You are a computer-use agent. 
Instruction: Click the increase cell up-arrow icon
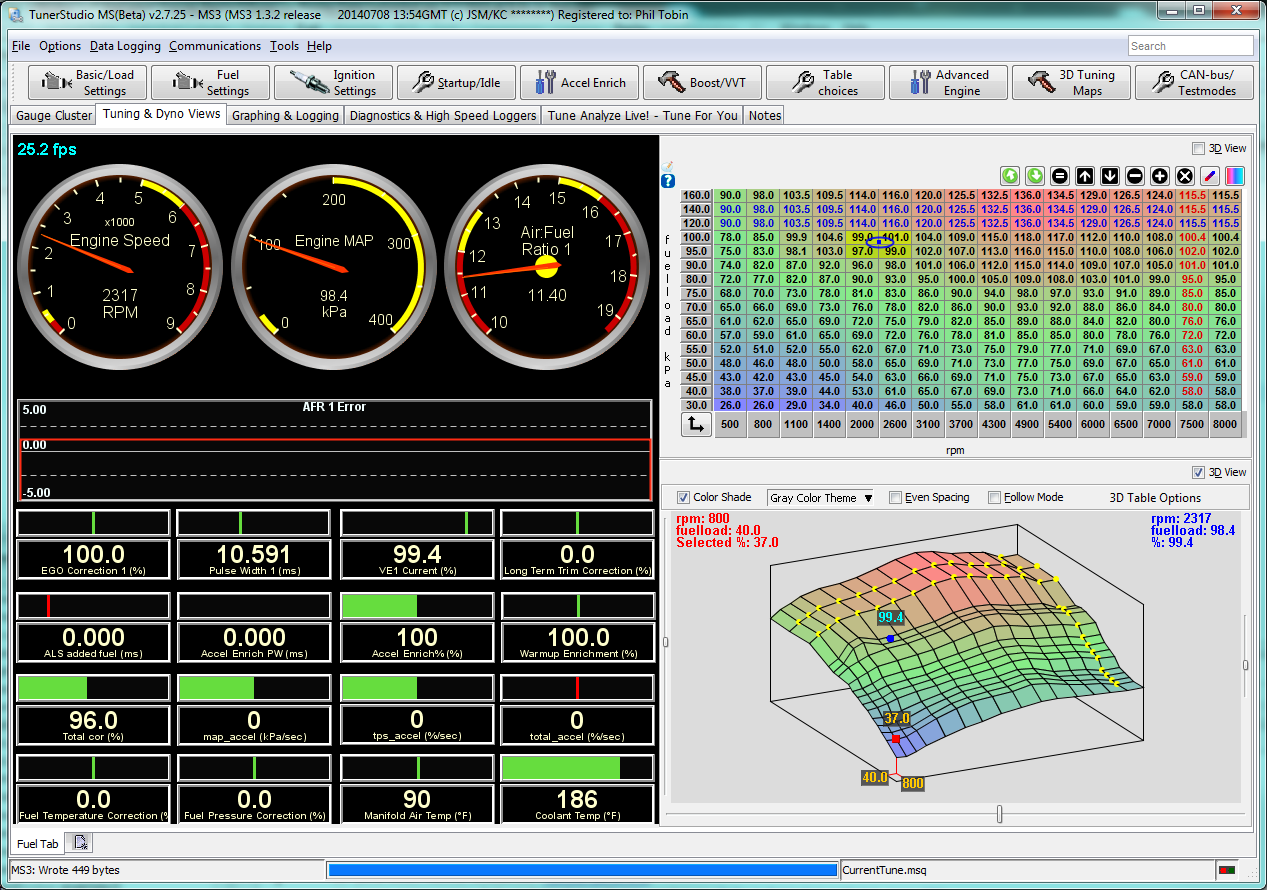(x=1085, y=175)
